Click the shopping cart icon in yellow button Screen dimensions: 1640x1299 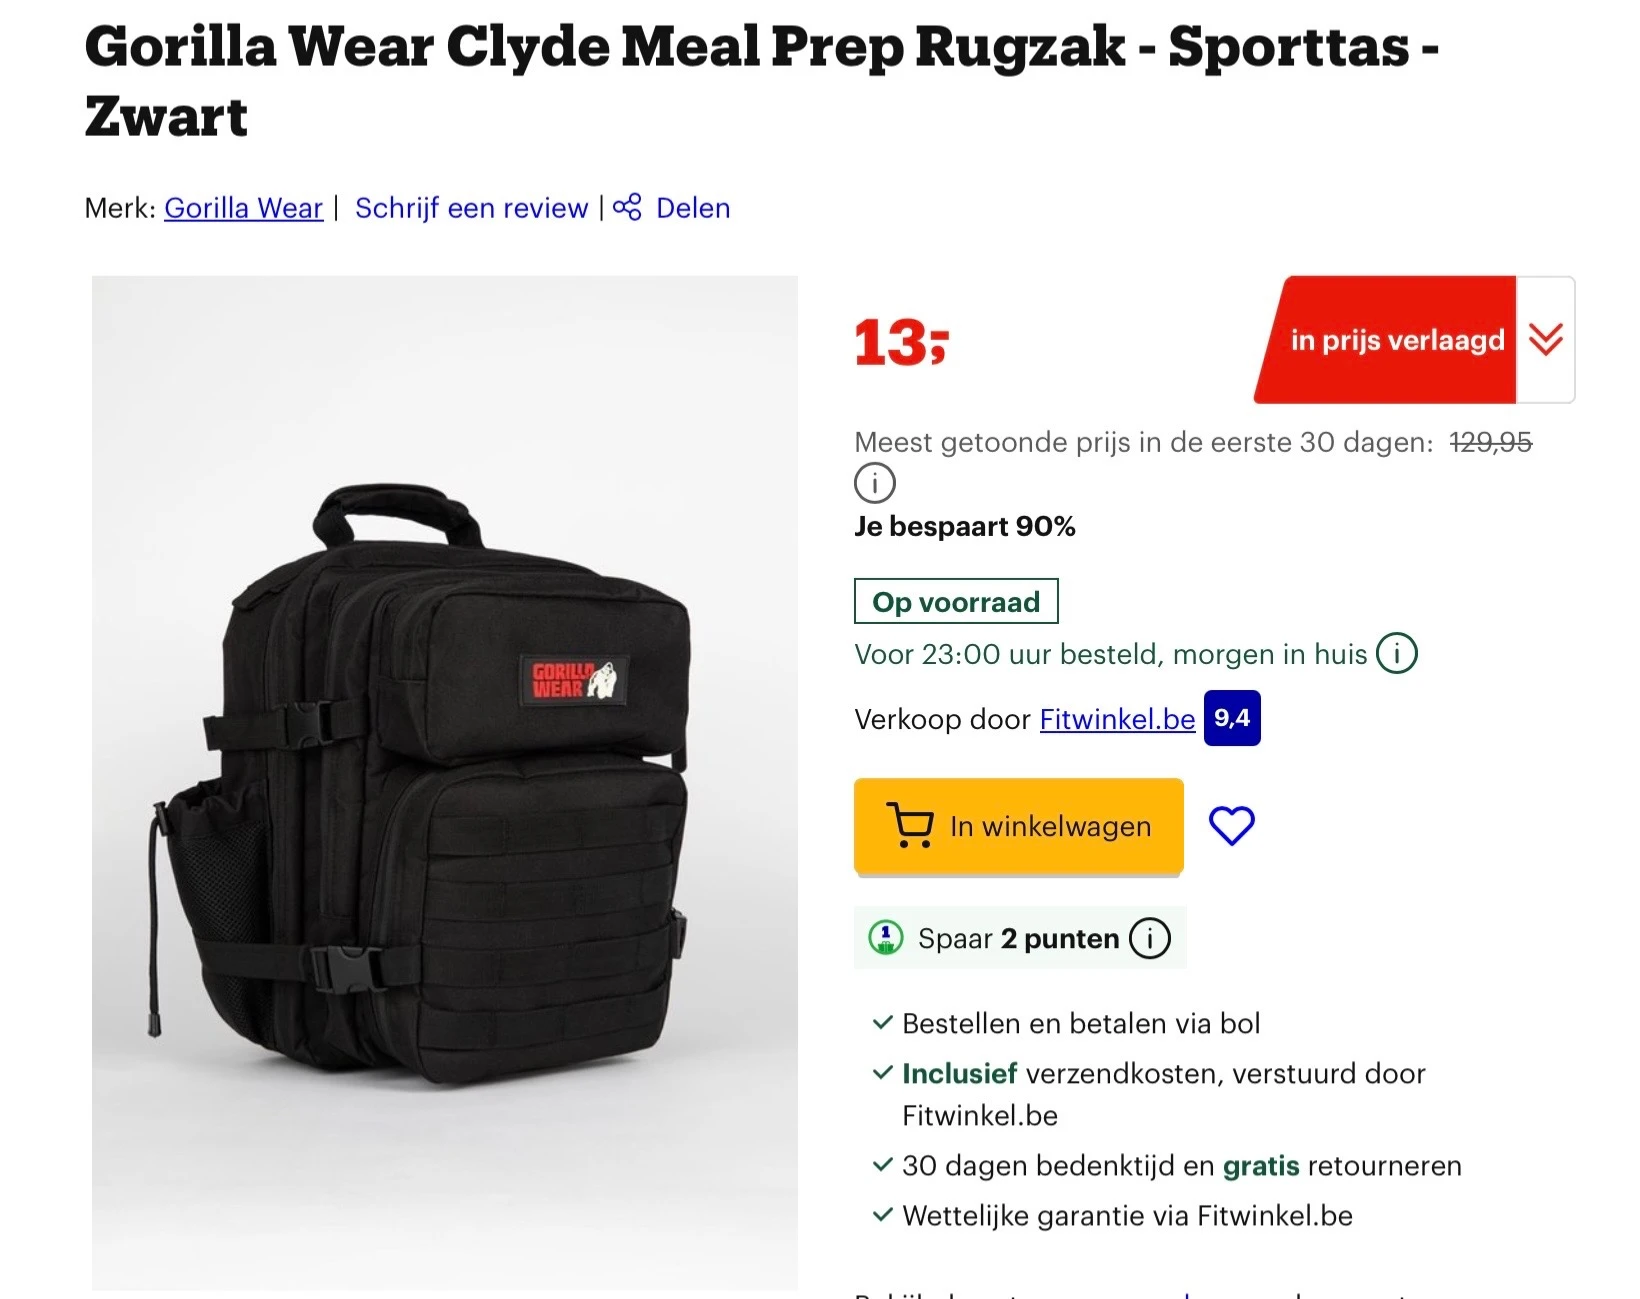910,826
